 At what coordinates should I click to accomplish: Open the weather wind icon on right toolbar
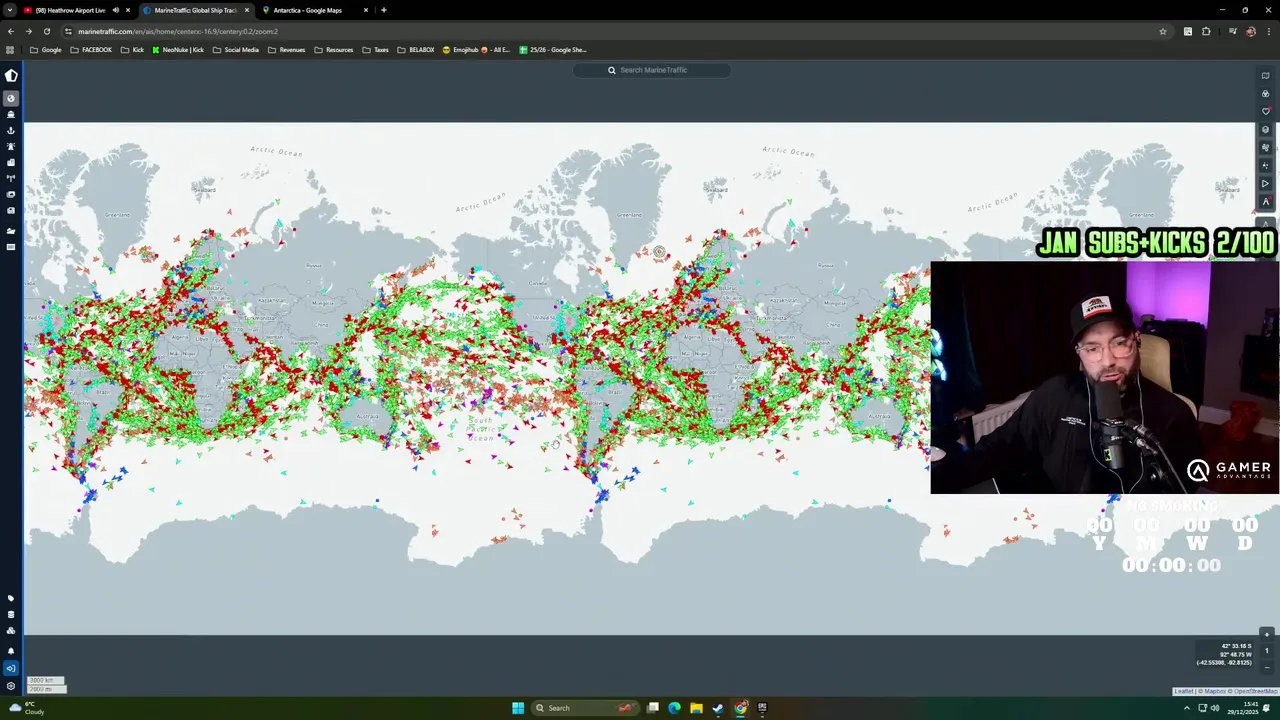[1265, 148]
